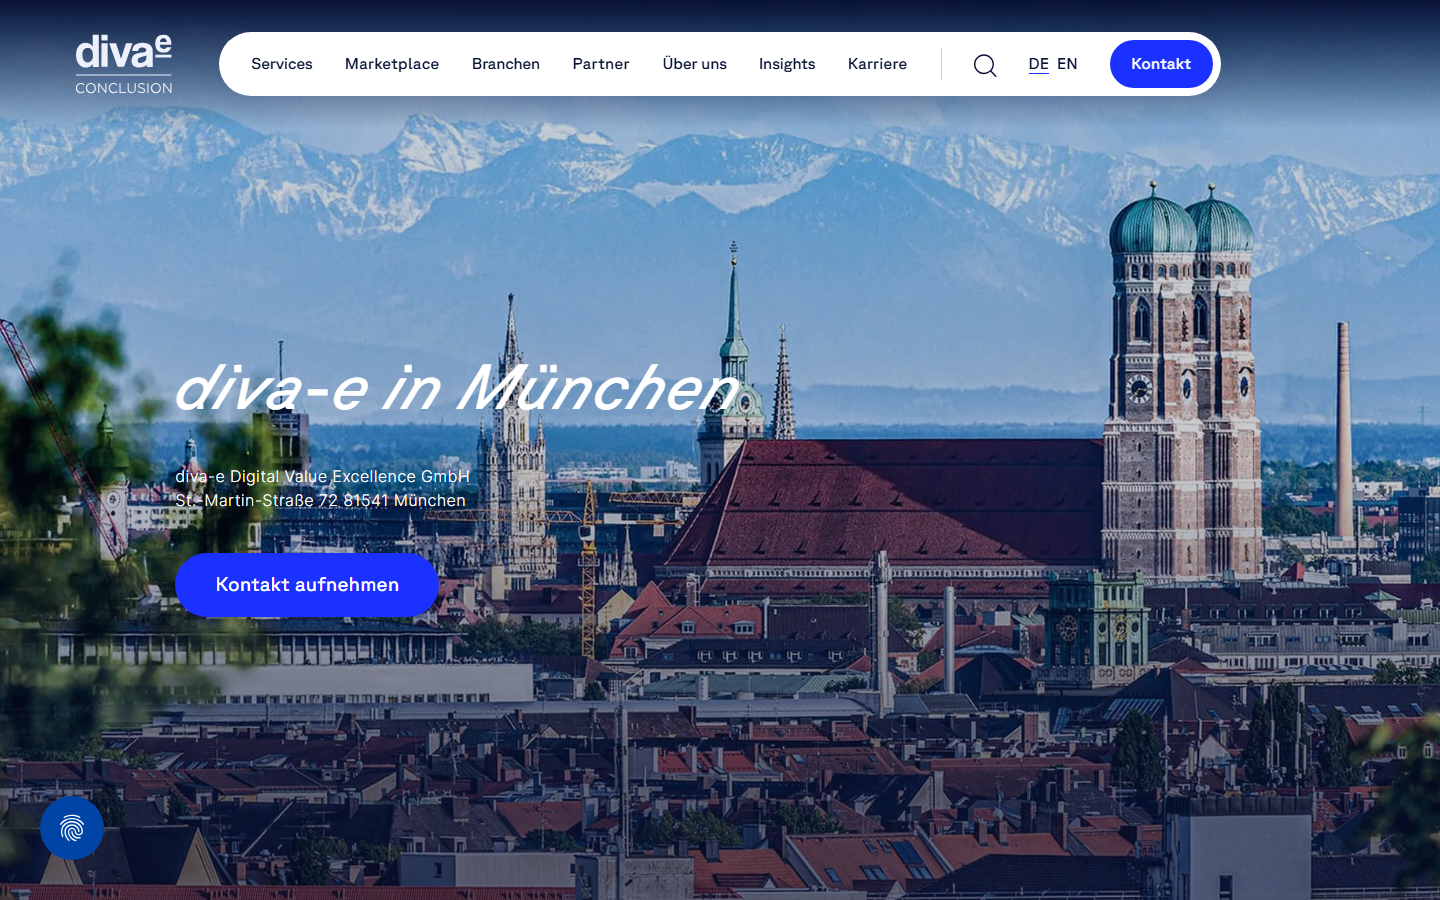
Task: Open the Marketplace menu item
Action: click(392, 64)
